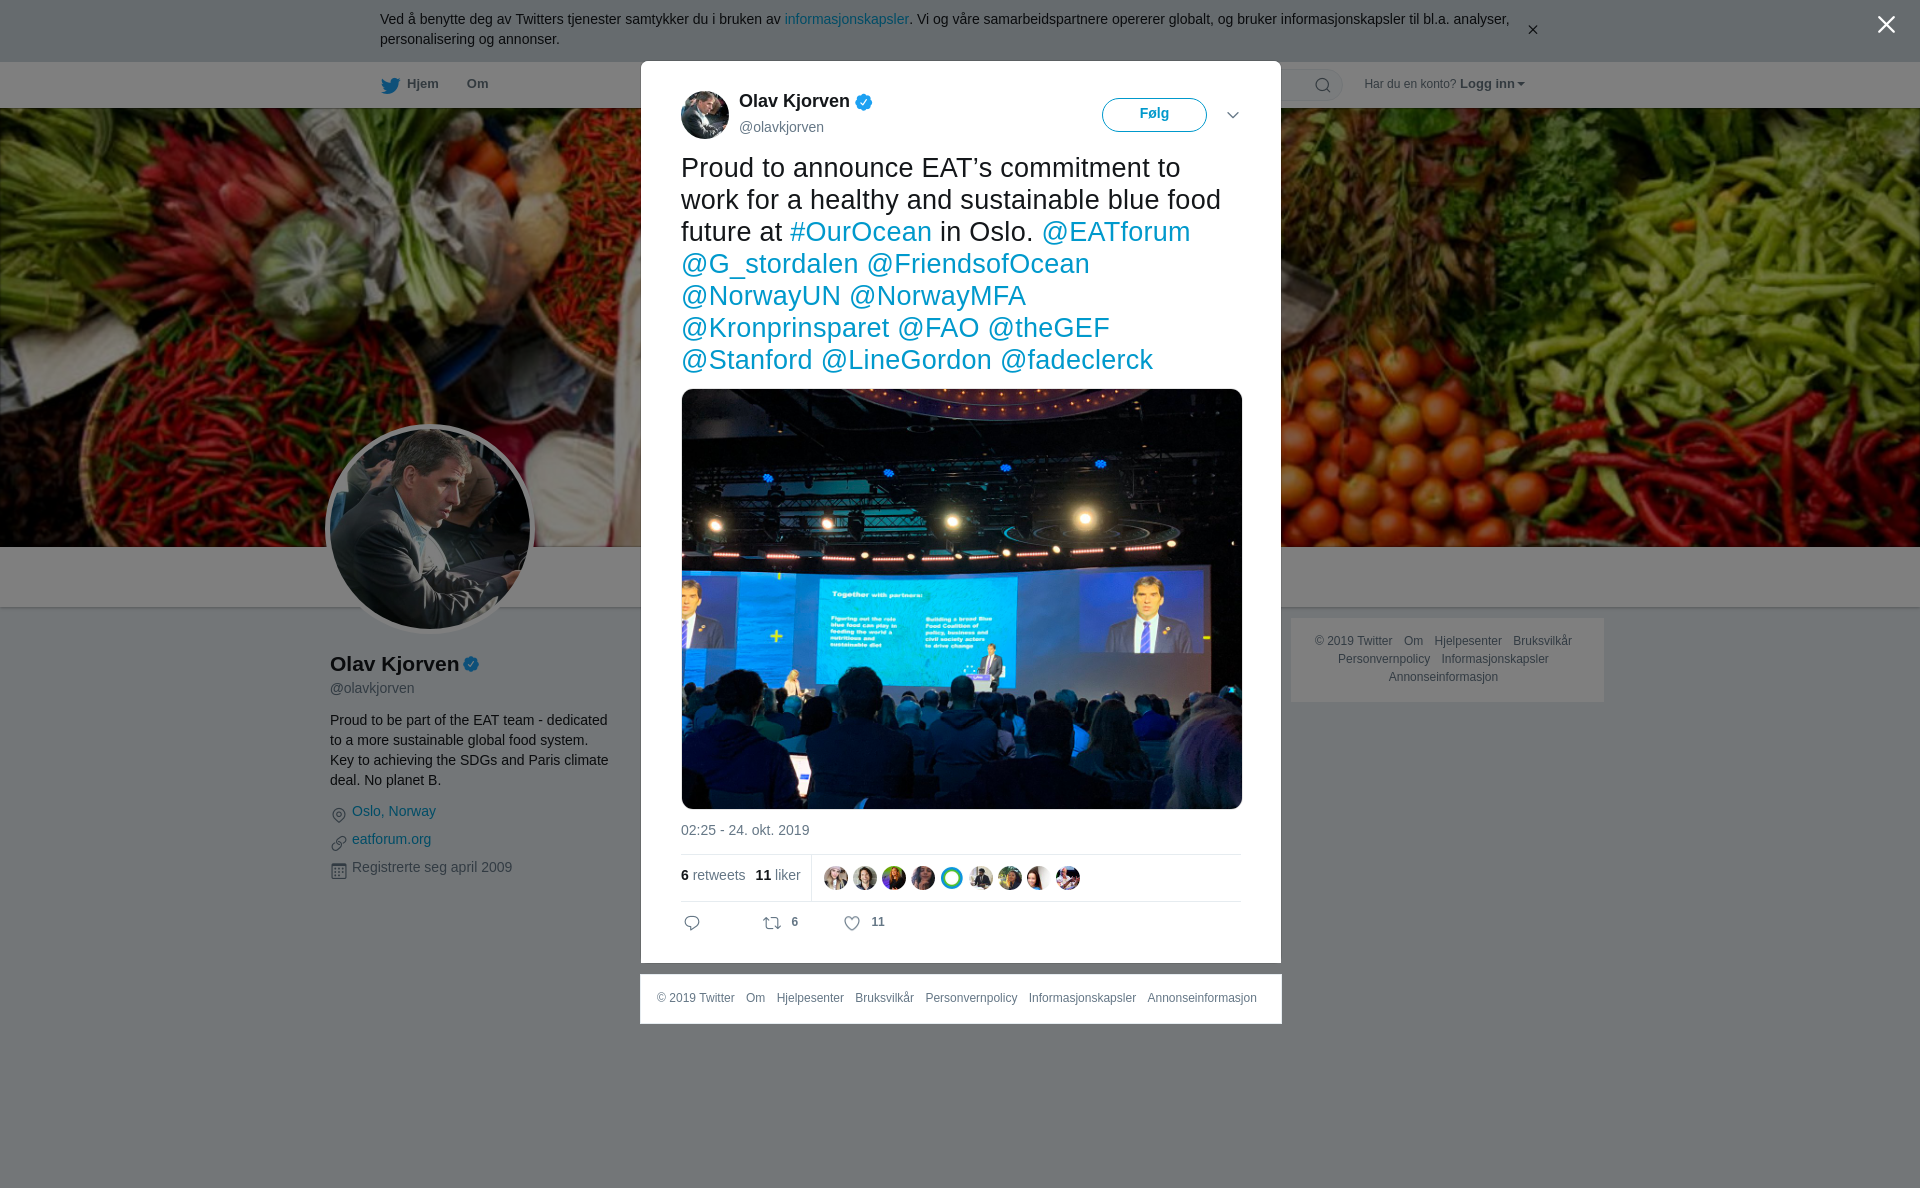Screen dimensions: 1920x1188
Task: Open the informasjonskapsler link in notice
Action: point(846,19)
